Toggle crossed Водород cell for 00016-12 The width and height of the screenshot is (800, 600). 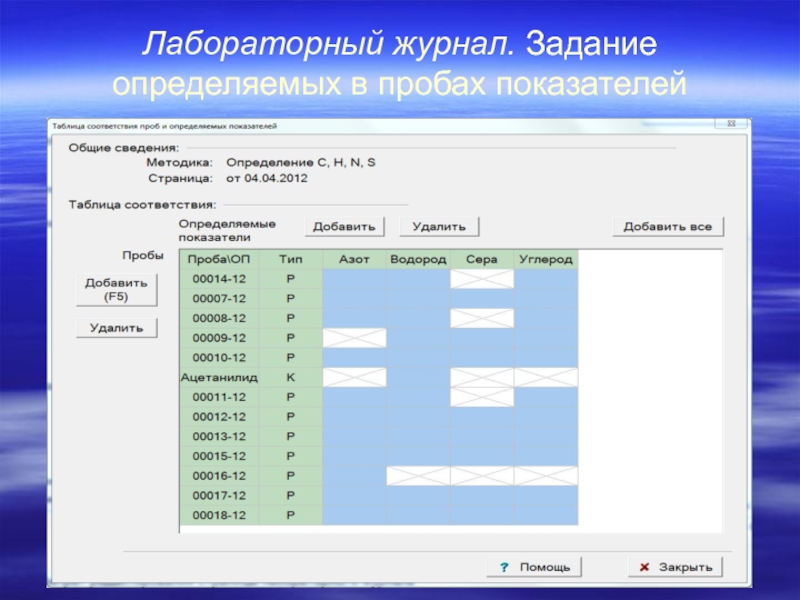[x=418, y=476]
